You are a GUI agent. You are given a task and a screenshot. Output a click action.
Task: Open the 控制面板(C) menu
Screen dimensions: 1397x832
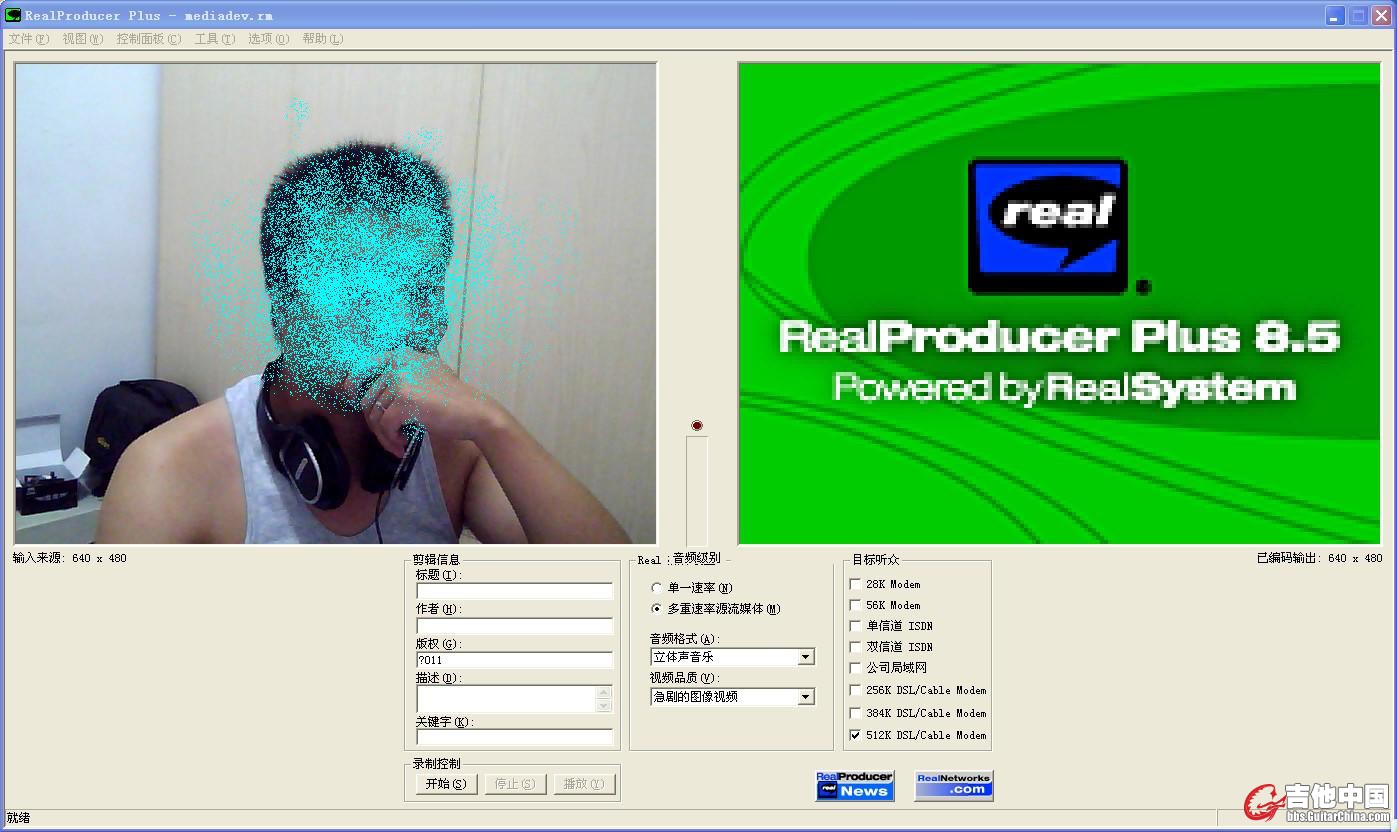click(x=149, y=39)
